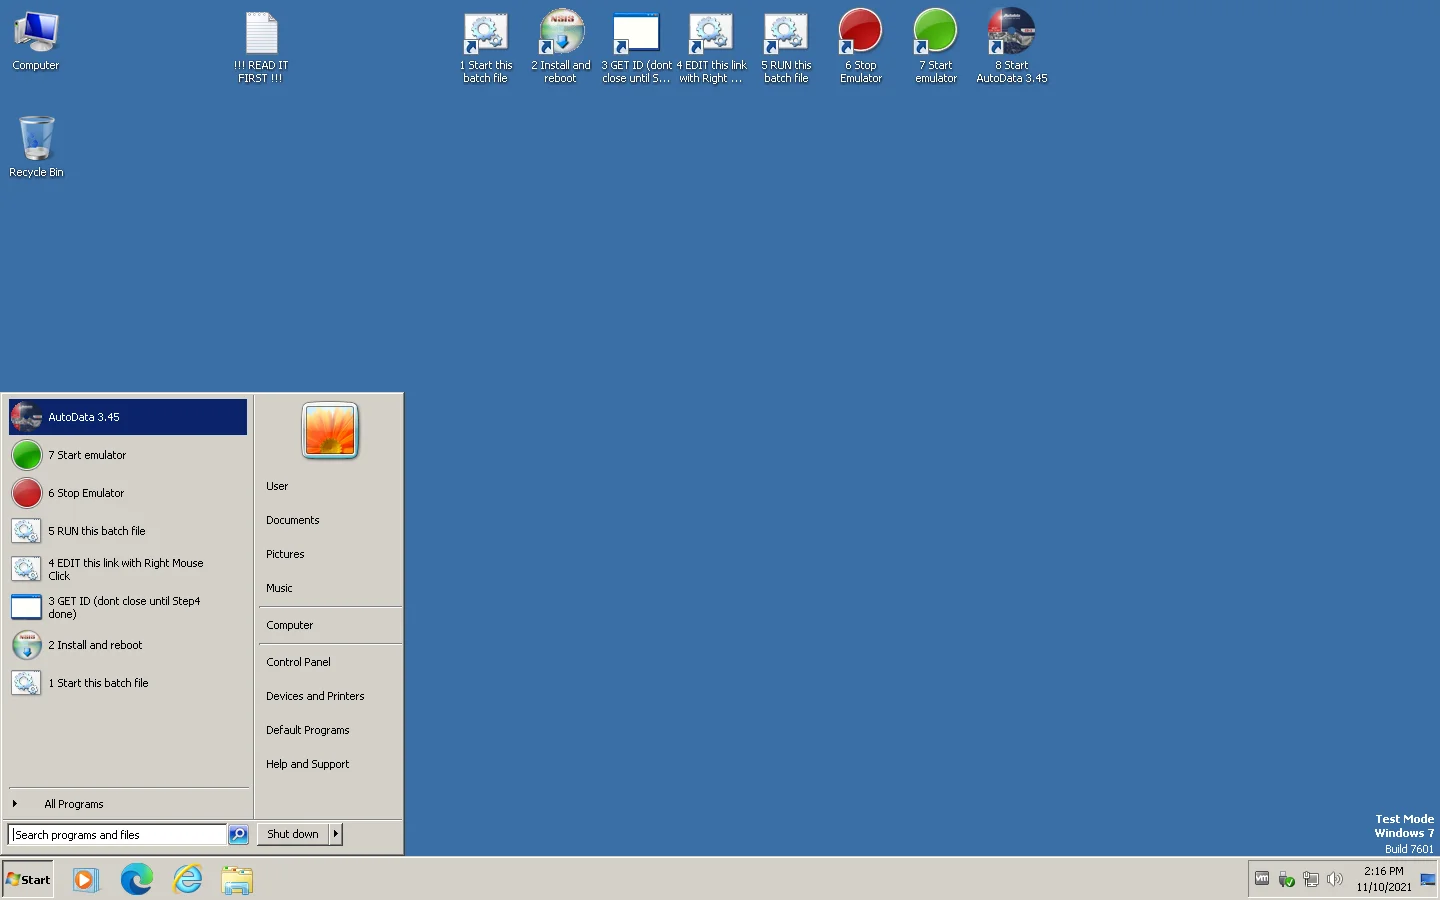Expand the All Programs menu

(x=73, y=803)
